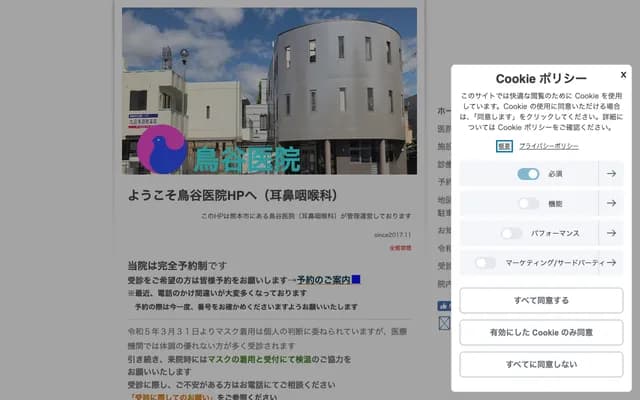This screenshot has width=640, height=400.
Task: Enable the 機能 cookie switch
Action: [529, 203]
